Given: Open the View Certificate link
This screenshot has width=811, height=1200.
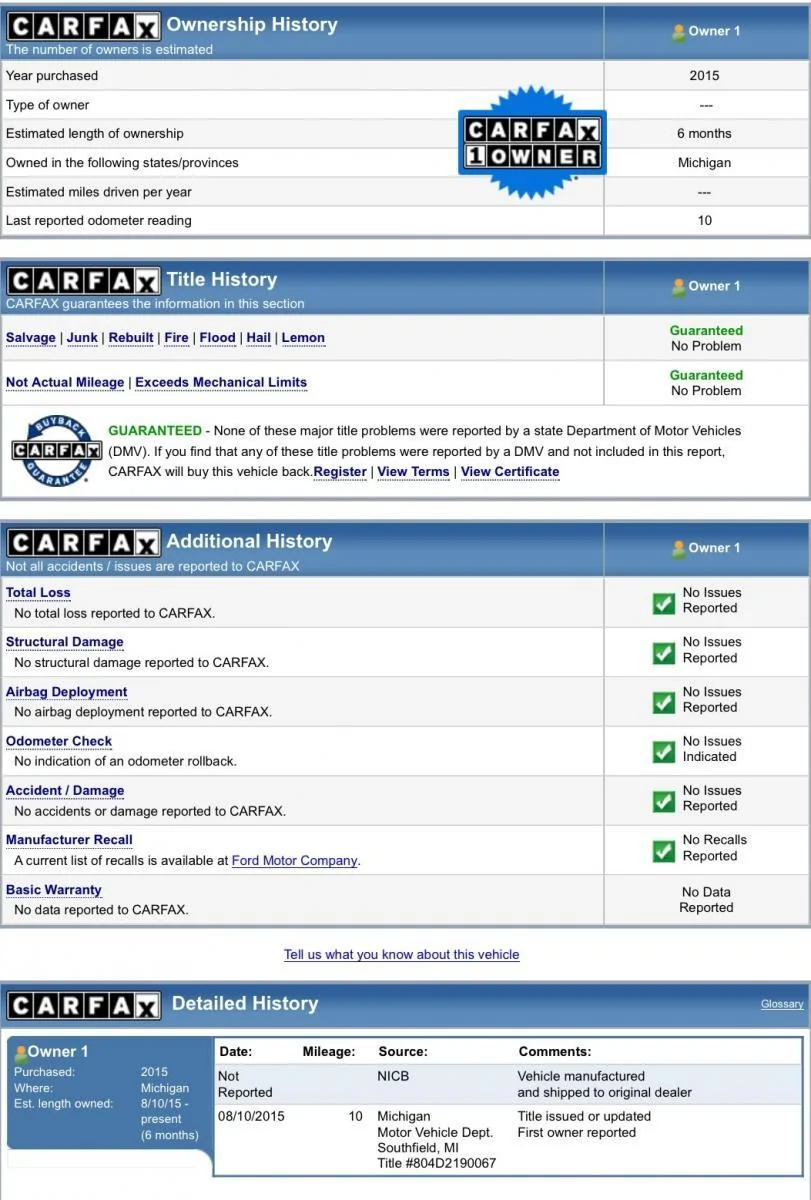Looking at the screenshot, I should click(x=510, y=472).
